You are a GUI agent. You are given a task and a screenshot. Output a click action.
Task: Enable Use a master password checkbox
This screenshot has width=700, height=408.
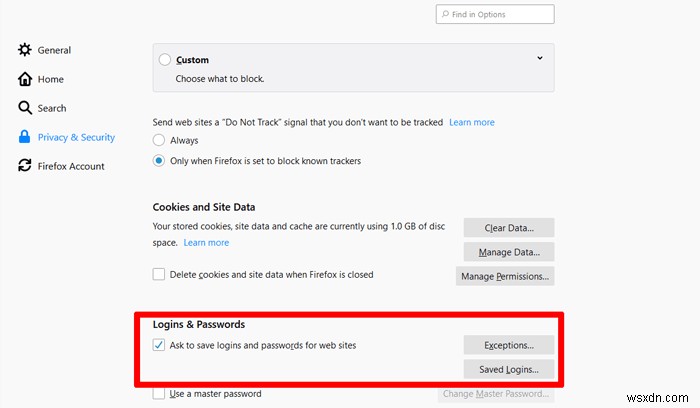tap(159, 394)
